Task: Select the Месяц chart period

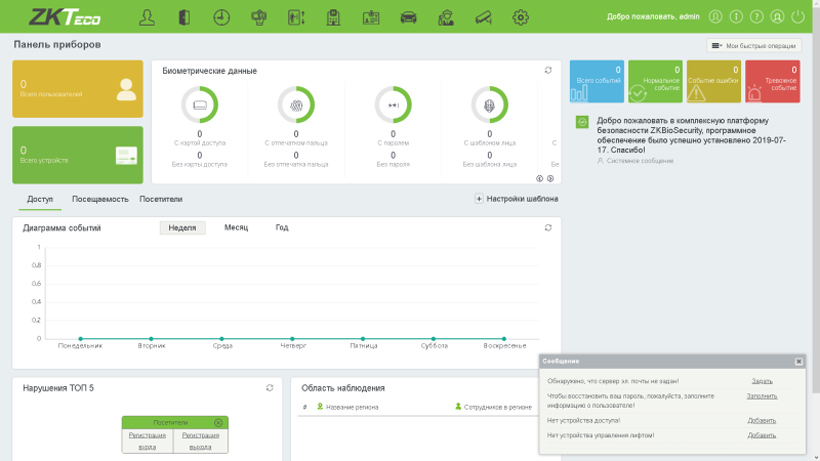Action: [236, 228]
